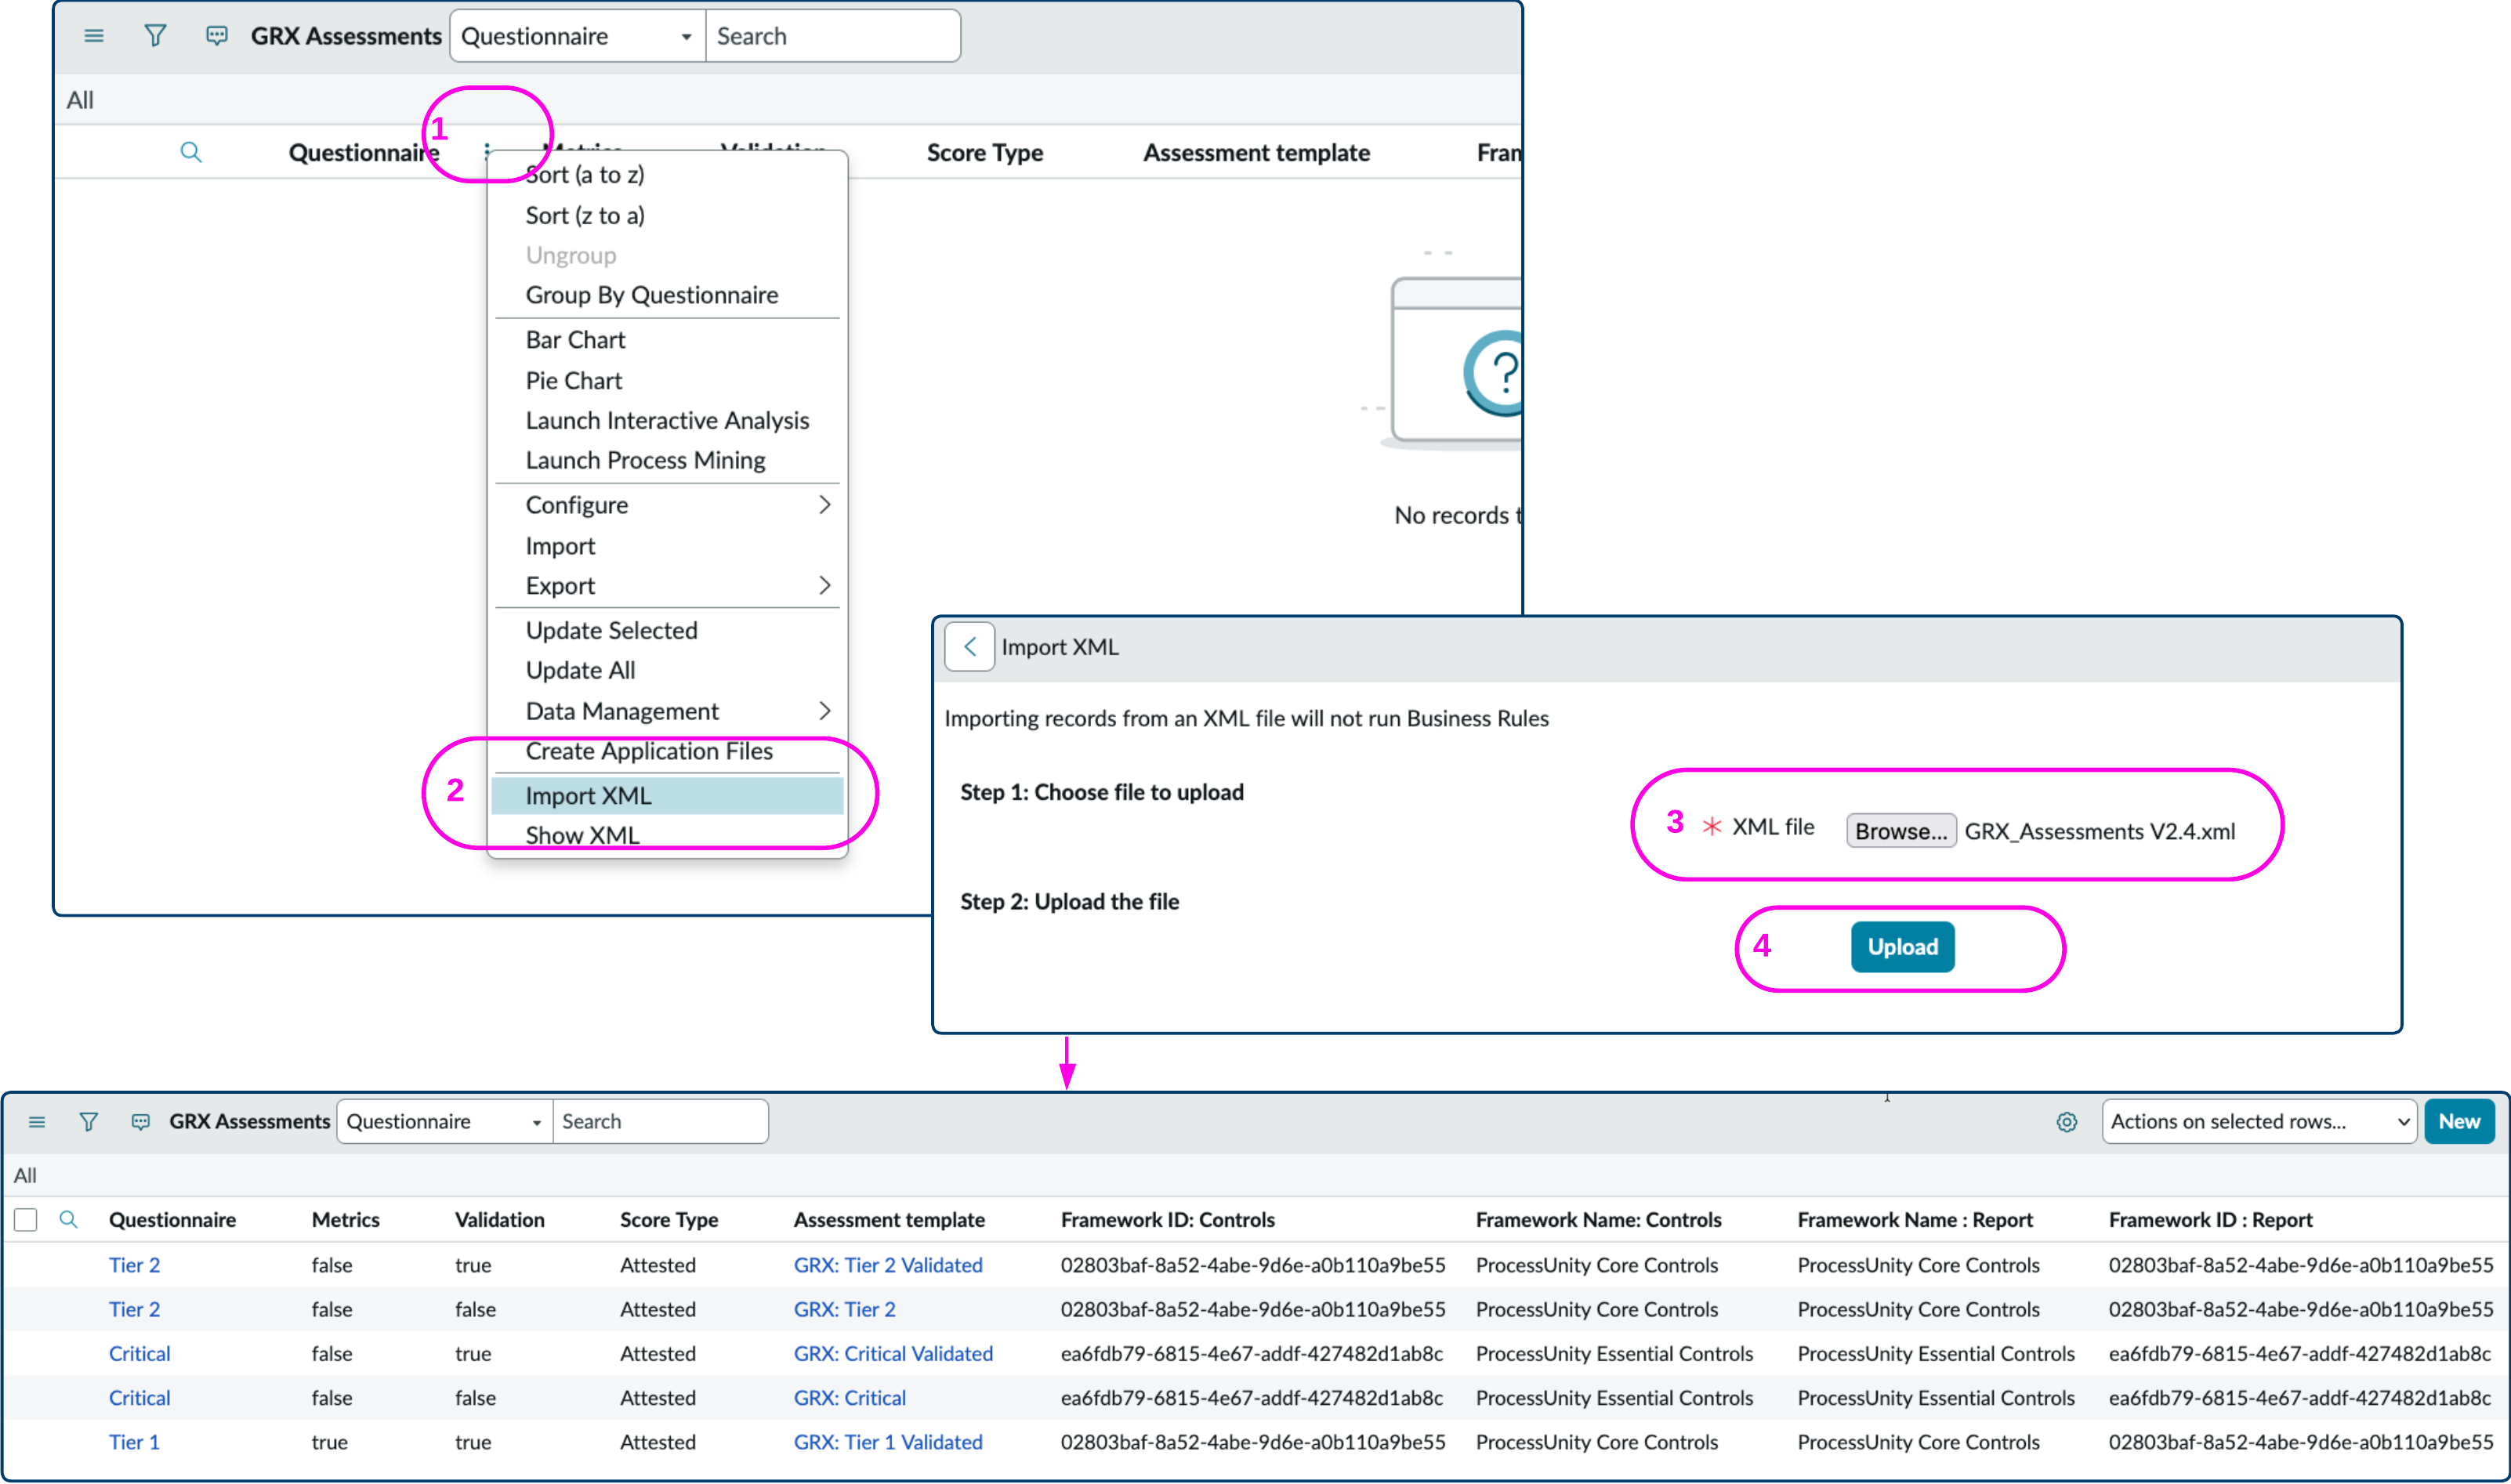
Task: Select Sort (z to a) menu item
Action: click(585, 215)
